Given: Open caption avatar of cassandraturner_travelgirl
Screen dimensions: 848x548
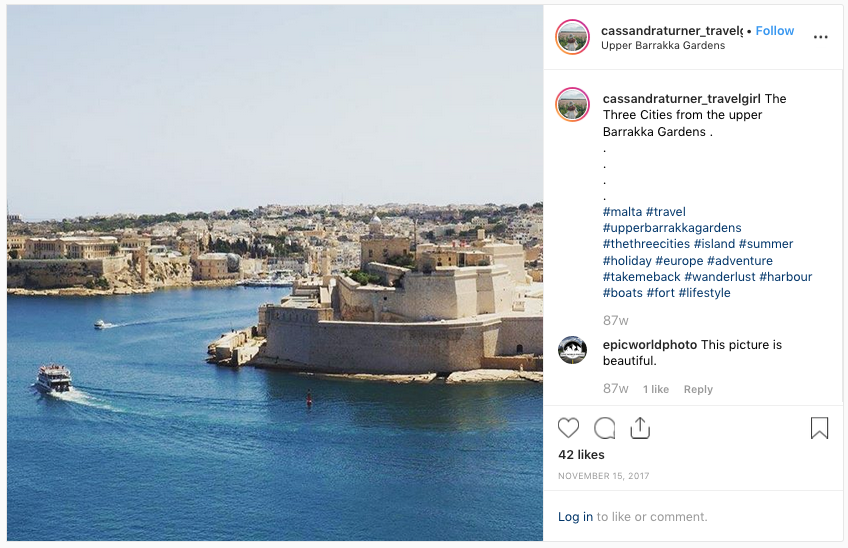Looking at the screenshot, I should pyautogui.click(x=572, y=104).
